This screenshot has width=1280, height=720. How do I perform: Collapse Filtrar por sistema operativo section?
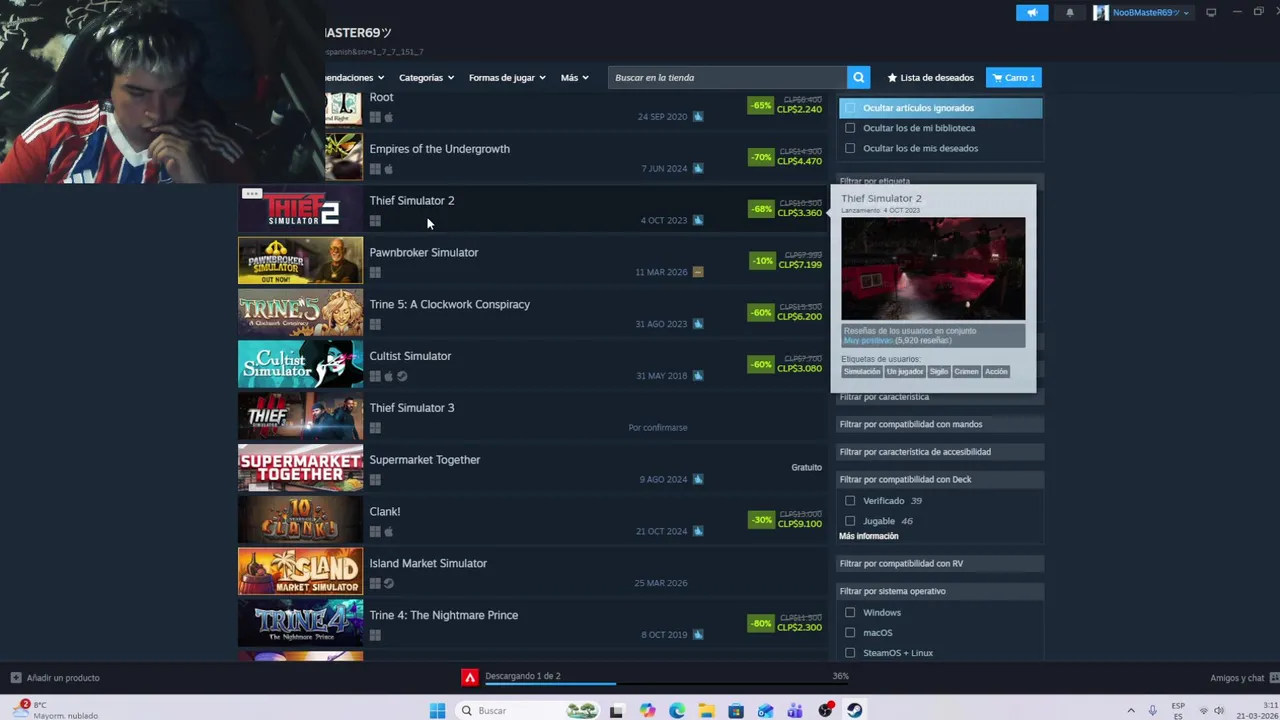point(940,591)
